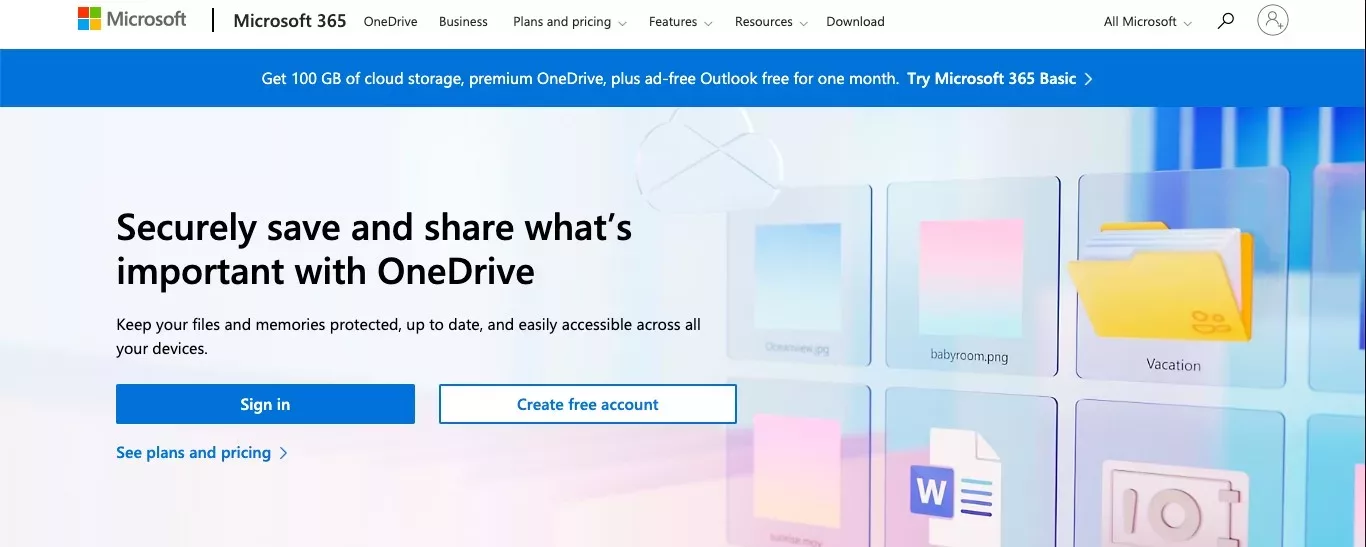
Task: Expand the Resources dropdown menu
Action: pos(771,22)
